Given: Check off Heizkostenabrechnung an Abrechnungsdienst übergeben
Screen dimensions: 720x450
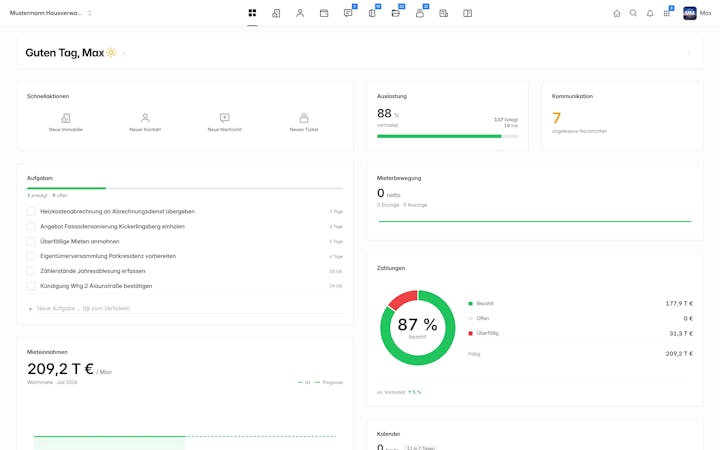Looking at the screenshot, I should pos(31,212).
